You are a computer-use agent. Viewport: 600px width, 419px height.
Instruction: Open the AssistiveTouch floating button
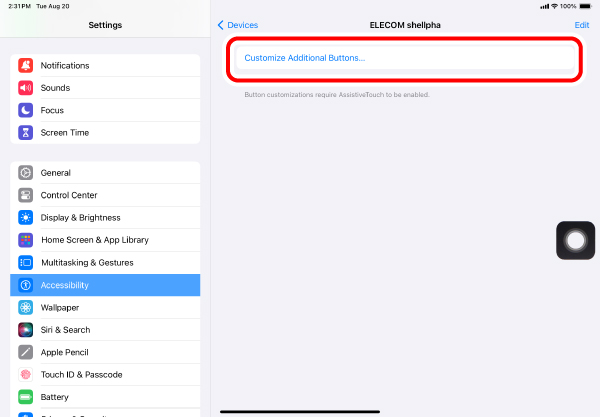click(575, 240)
